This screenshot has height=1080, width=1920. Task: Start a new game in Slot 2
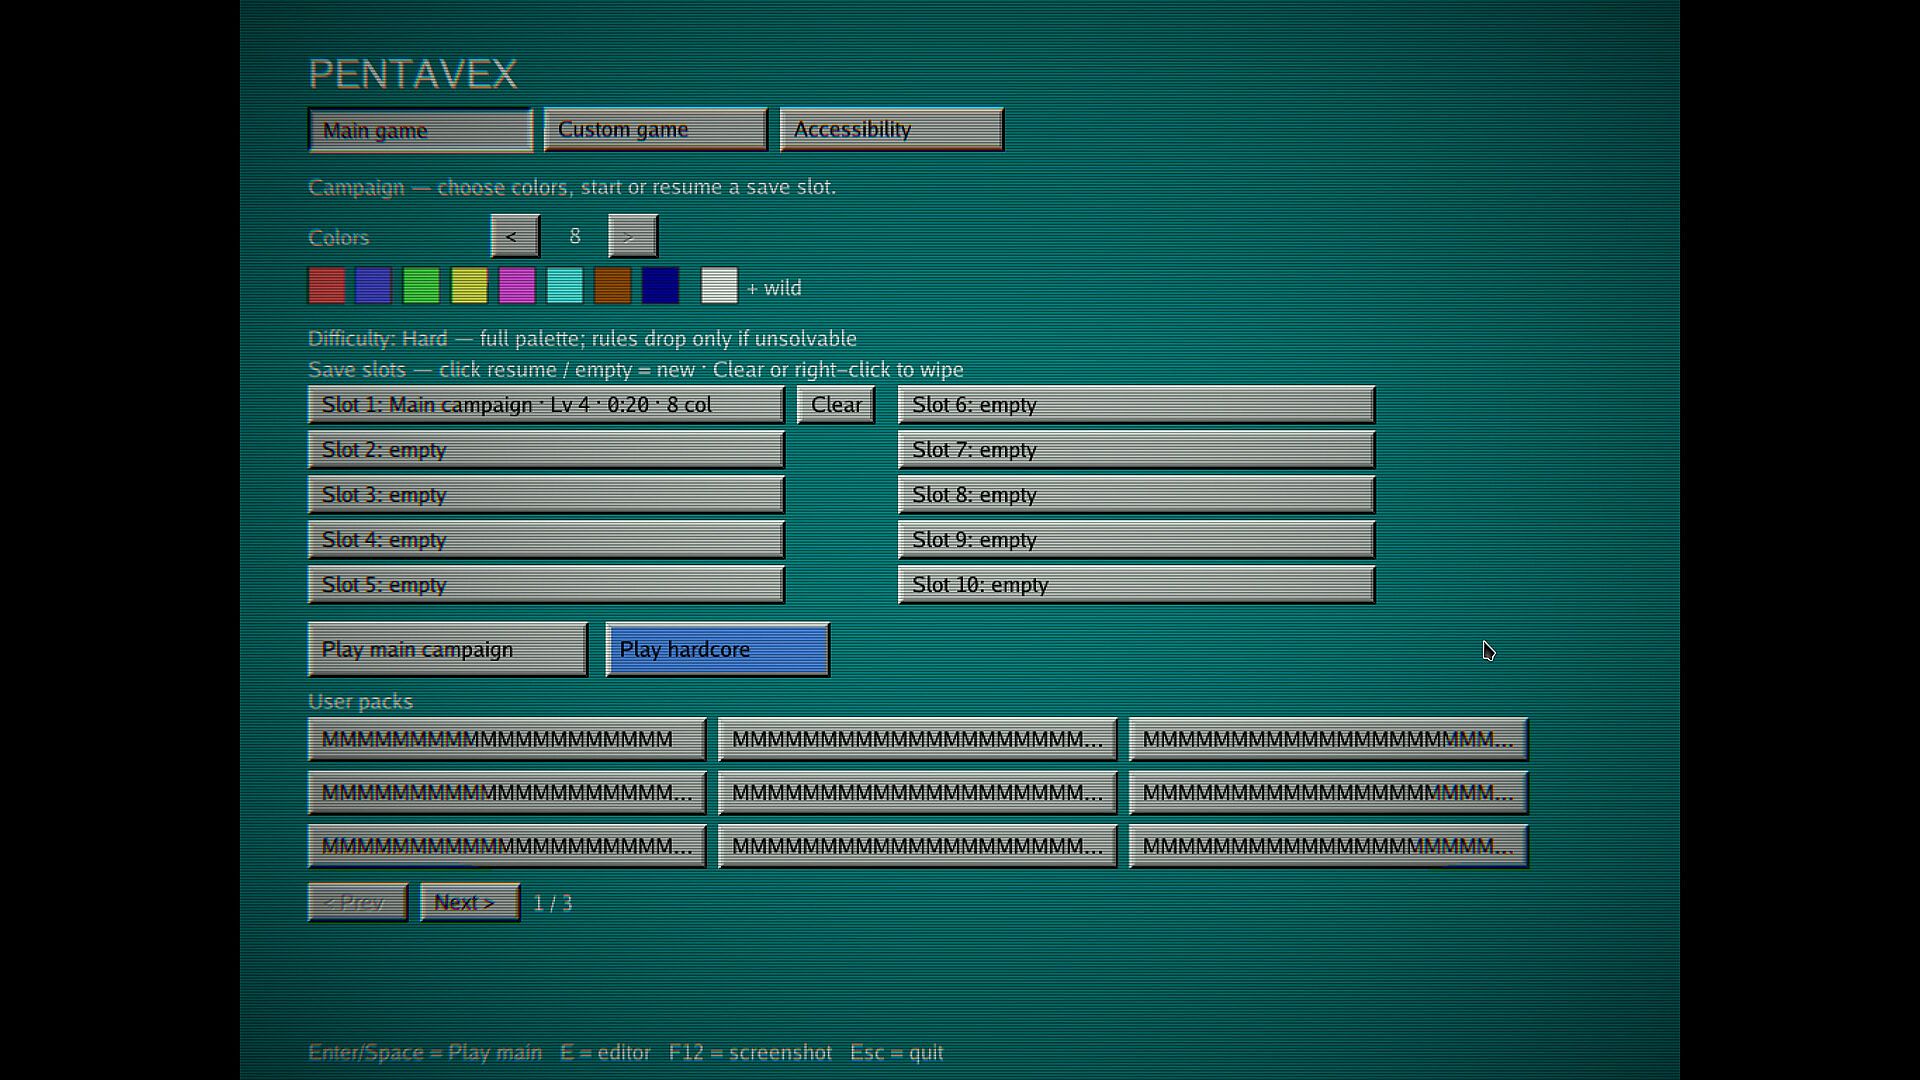(x=546, y=450)
